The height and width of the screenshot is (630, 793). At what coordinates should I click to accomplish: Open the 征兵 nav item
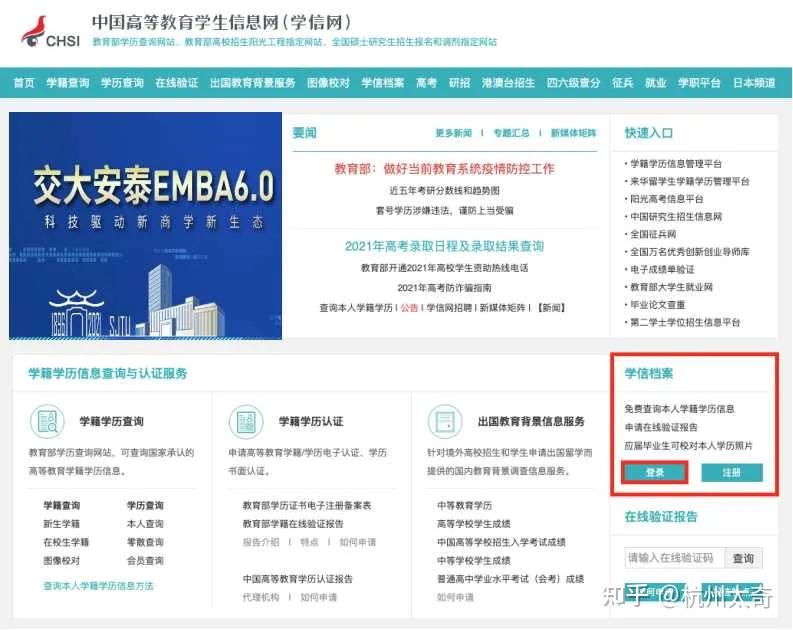click(623, 82)
